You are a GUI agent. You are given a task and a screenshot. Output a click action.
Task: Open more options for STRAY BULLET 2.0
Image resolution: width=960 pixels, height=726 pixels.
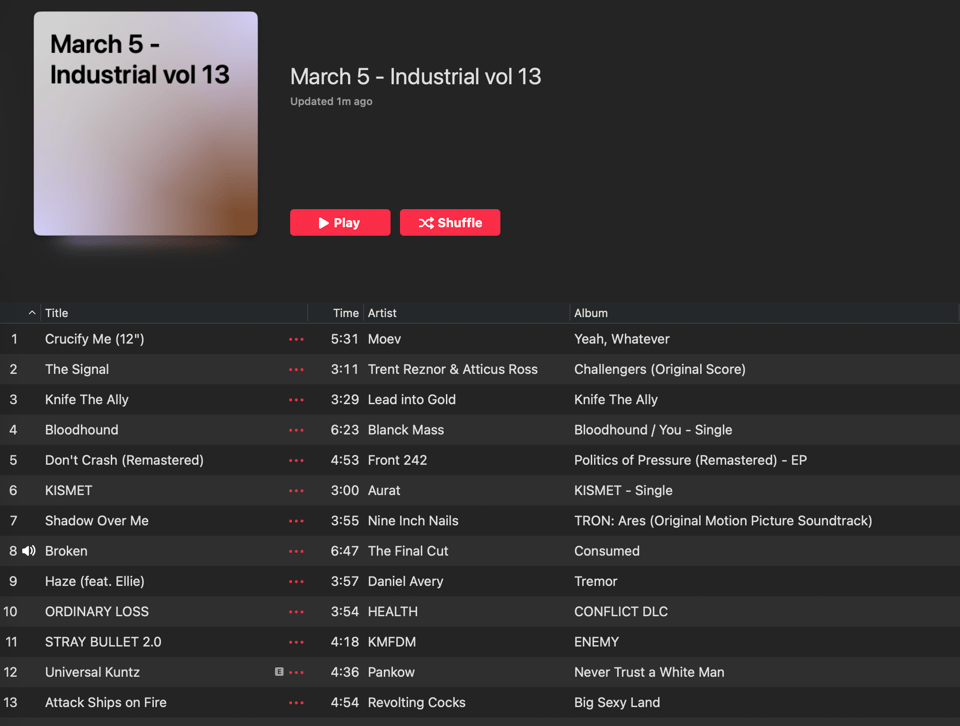point(296,642)
